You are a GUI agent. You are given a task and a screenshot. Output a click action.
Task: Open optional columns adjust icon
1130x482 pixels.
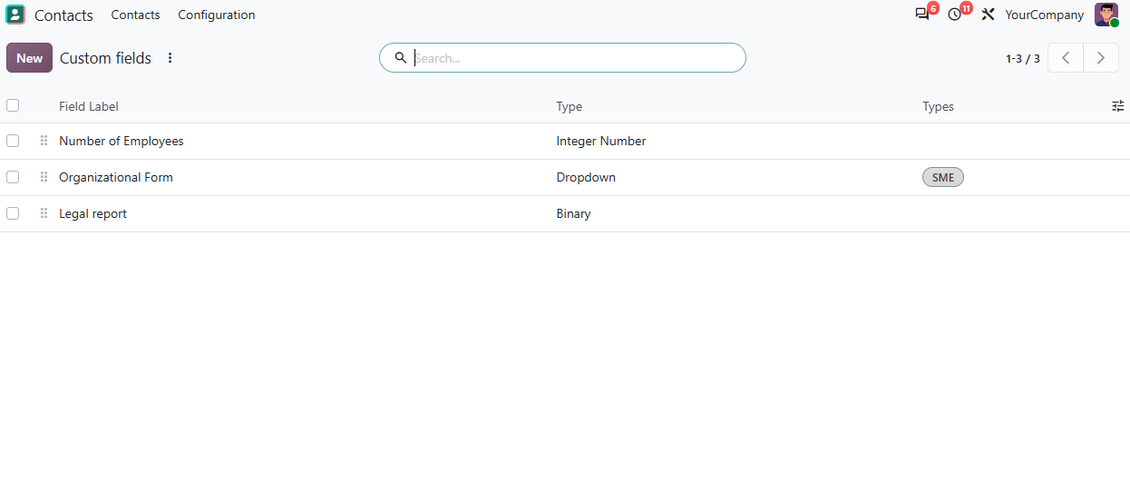[1118, 106]
